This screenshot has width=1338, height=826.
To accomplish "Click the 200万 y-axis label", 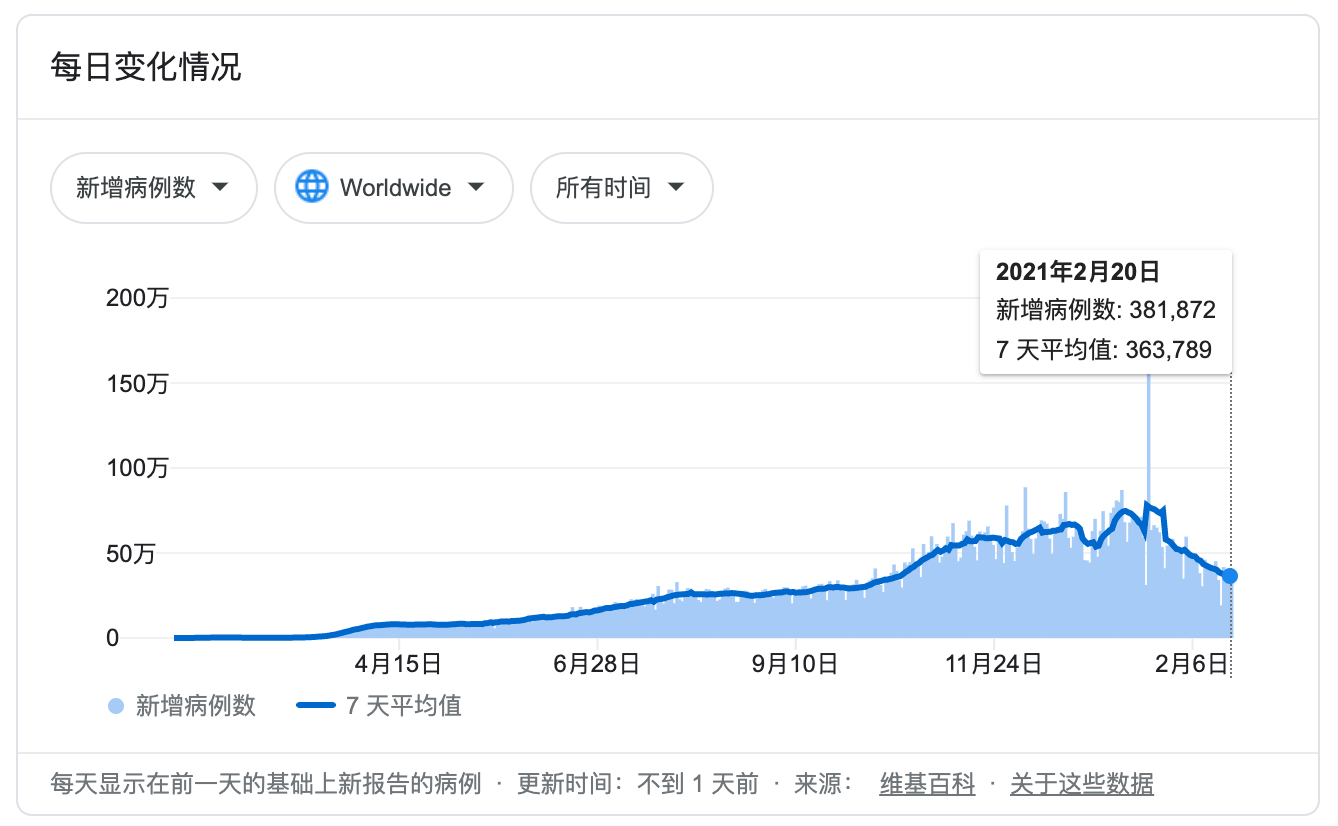I will click(137, 298).
